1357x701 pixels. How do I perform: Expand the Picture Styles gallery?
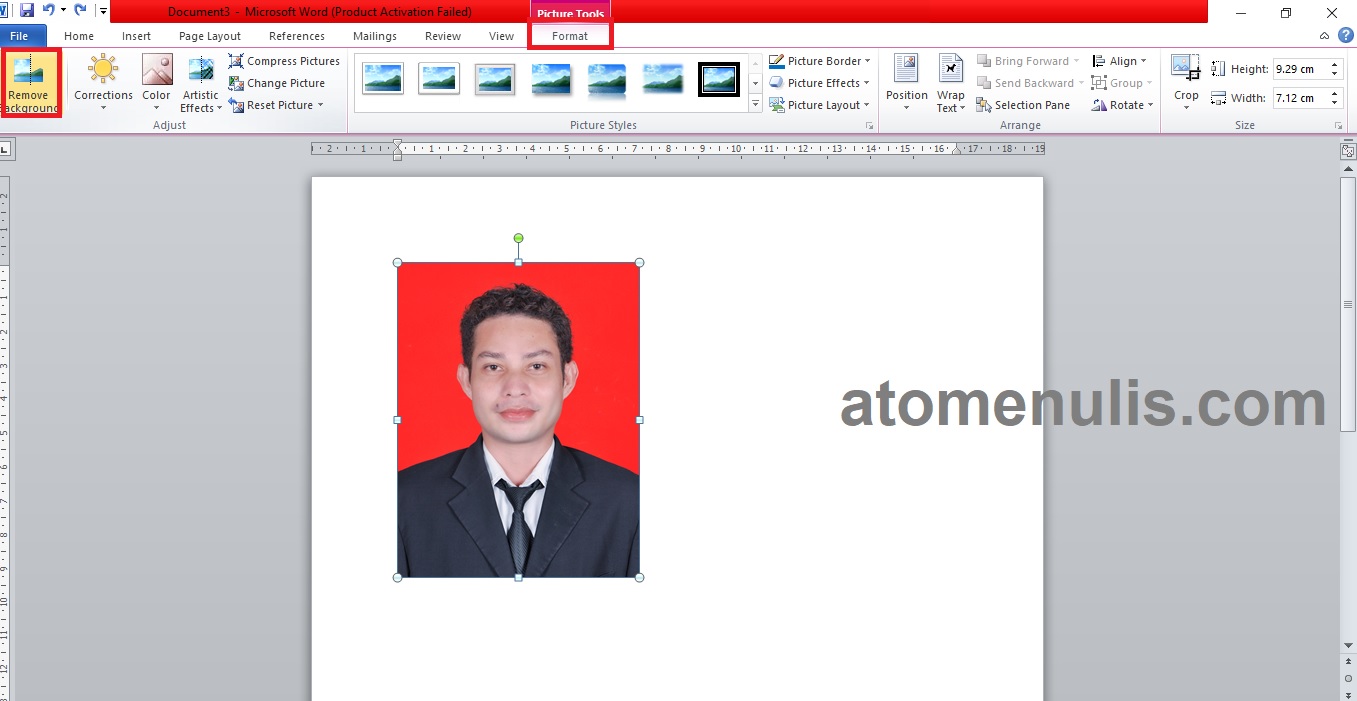[755, 103]
